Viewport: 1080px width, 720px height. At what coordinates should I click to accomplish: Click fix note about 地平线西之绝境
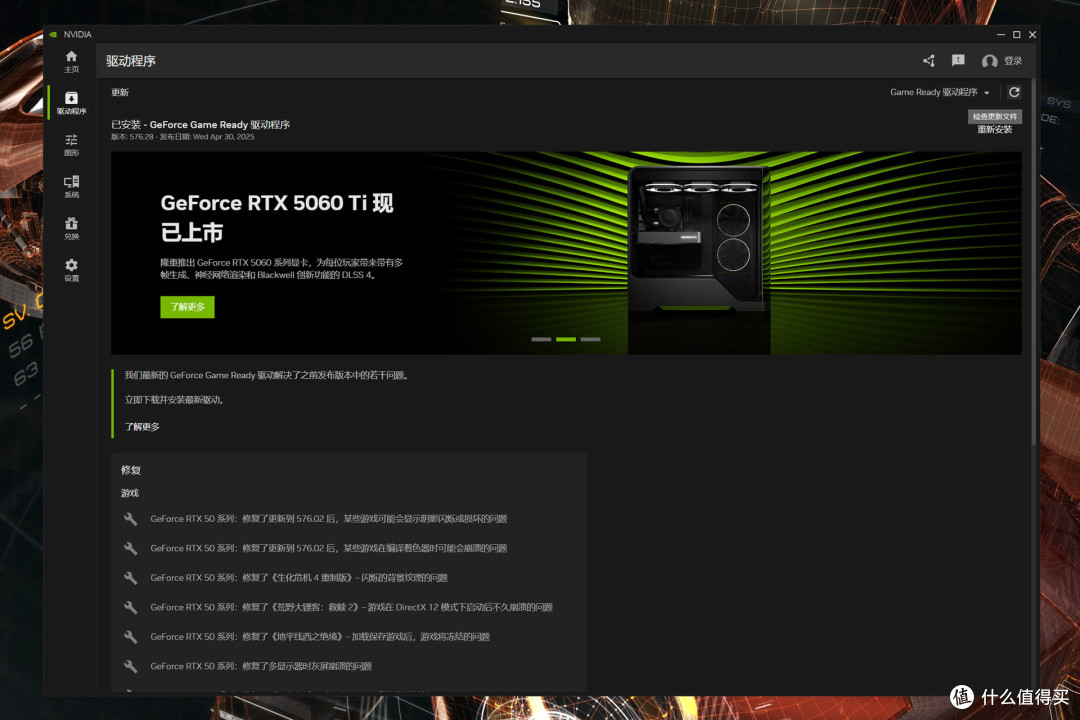[320, 637]
